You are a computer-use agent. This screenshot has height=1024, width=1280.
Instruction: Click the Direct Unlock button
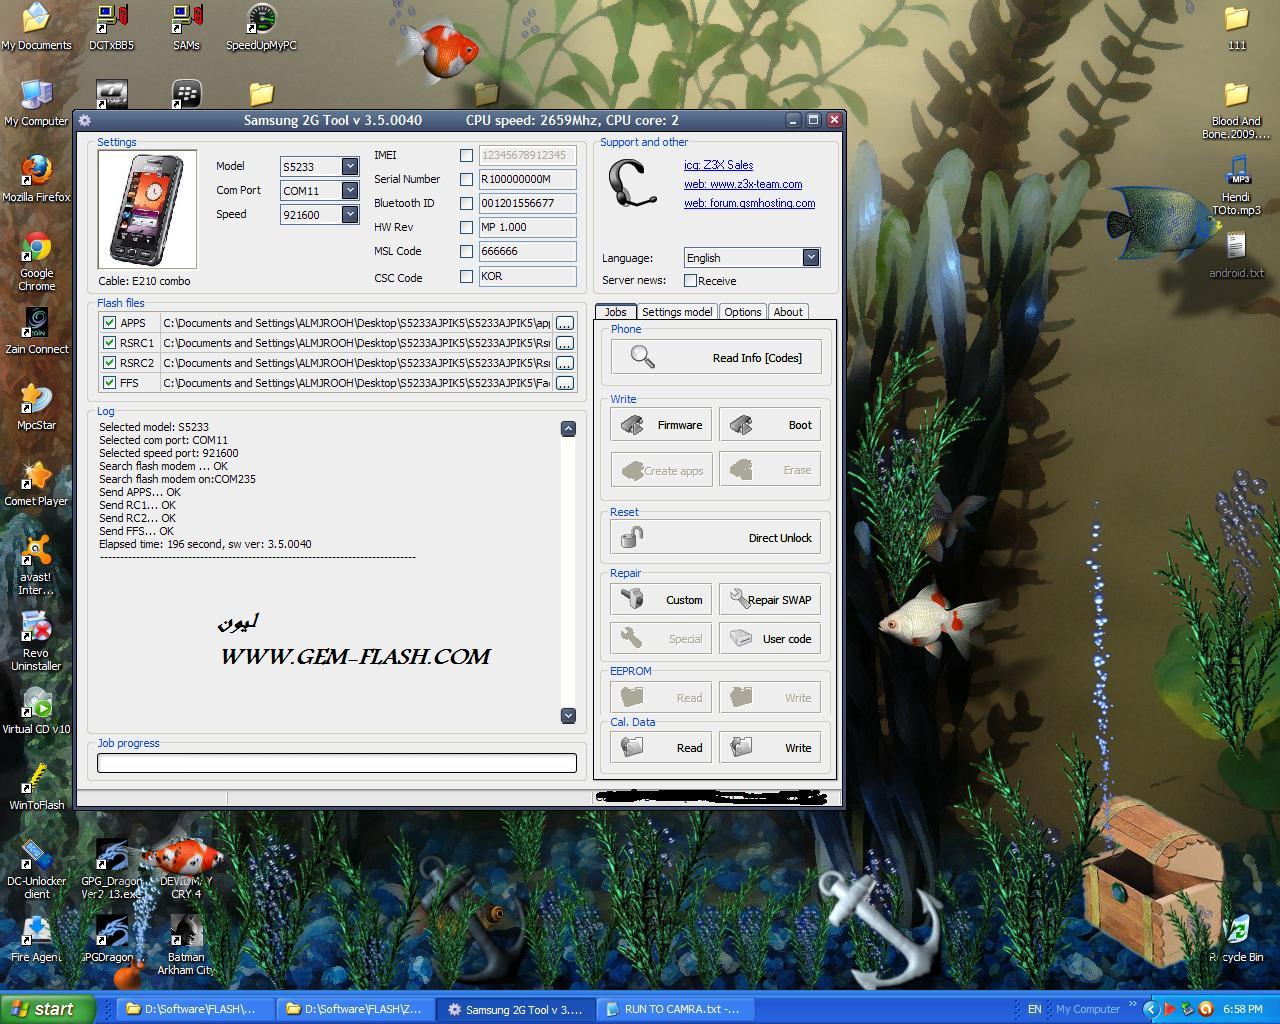tap(716, 537)
